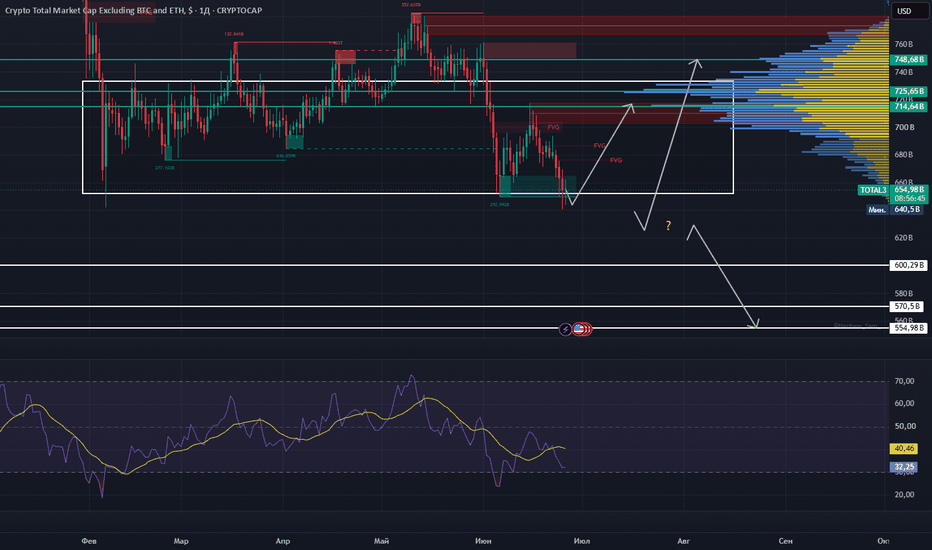Click the 20,00 RSI scale tick
The width and height of the screenshot is (932, 550).
(x=904, y=495)
